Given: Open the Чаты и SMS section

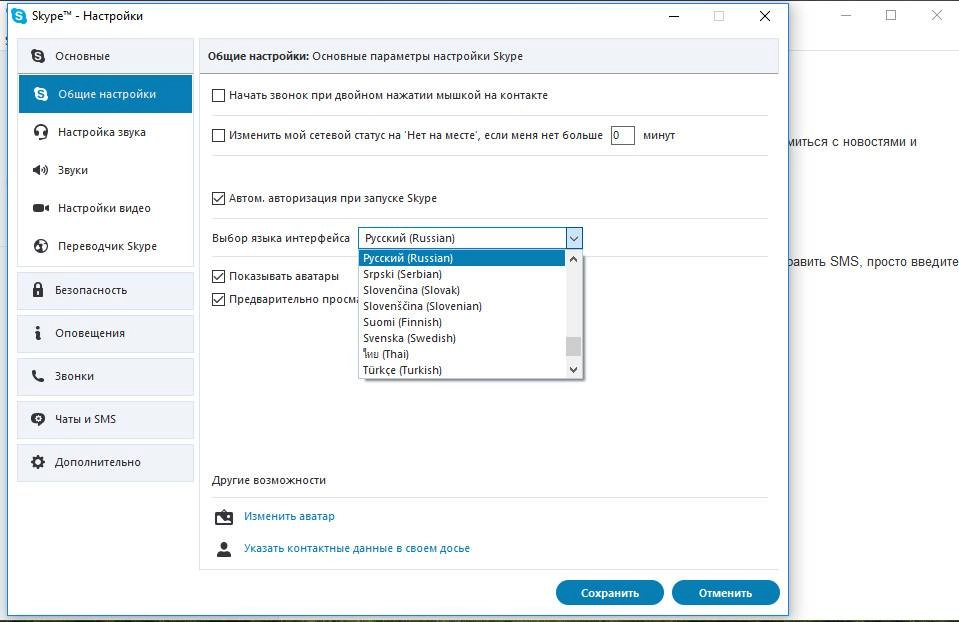Looking at the screenshot, I should (105, 419).
